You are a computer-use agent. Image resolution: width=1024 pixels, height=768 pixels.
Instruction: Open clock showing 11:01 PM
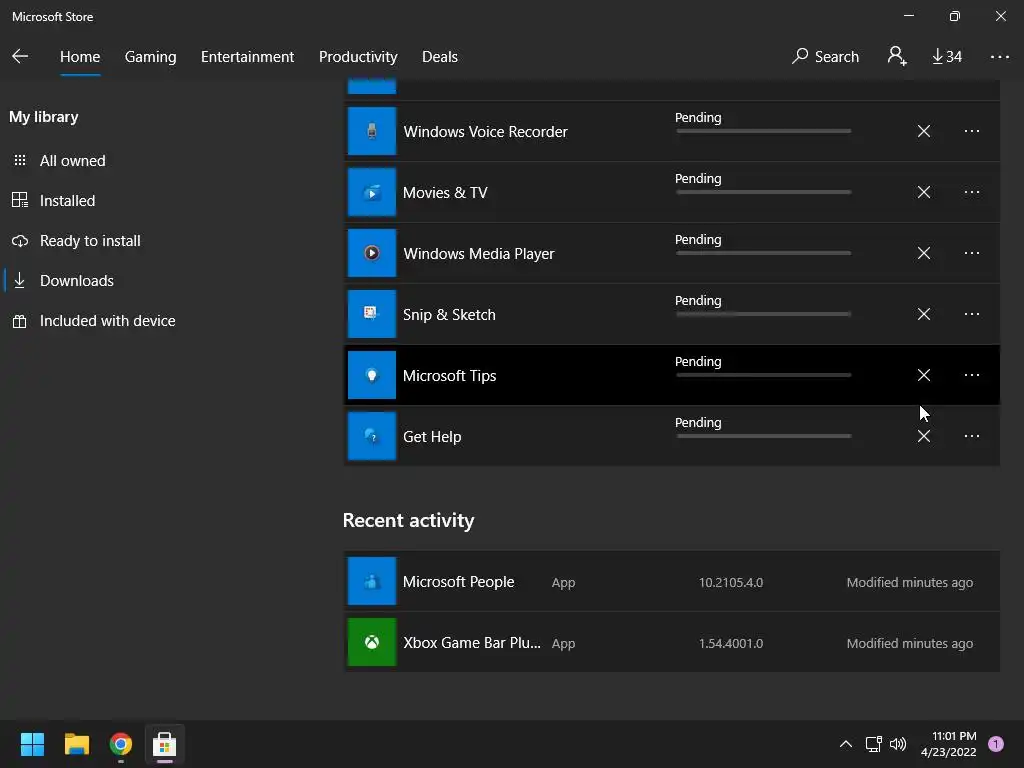pyautogui.click(x=949, y=744)
